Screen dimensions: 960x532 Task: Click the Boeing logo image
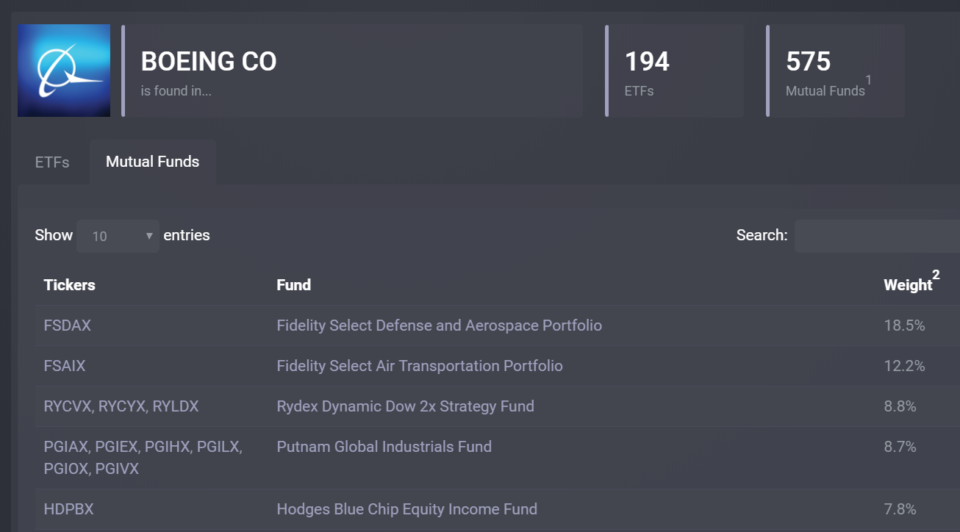pos(64,71)
